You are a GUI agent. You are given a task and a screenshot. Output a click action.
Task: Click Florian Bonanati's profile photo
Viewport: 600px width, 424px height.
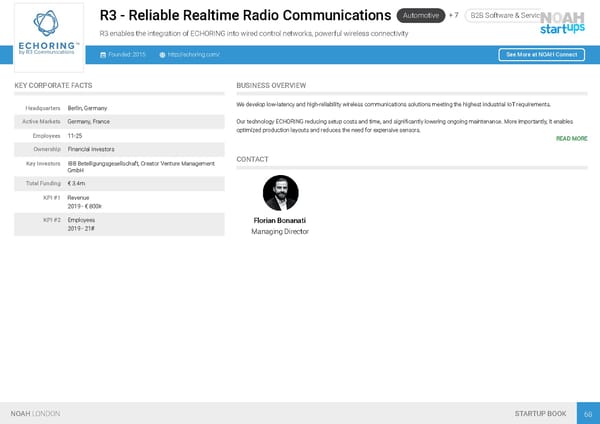pyautogui.click(x=280, y=193)
